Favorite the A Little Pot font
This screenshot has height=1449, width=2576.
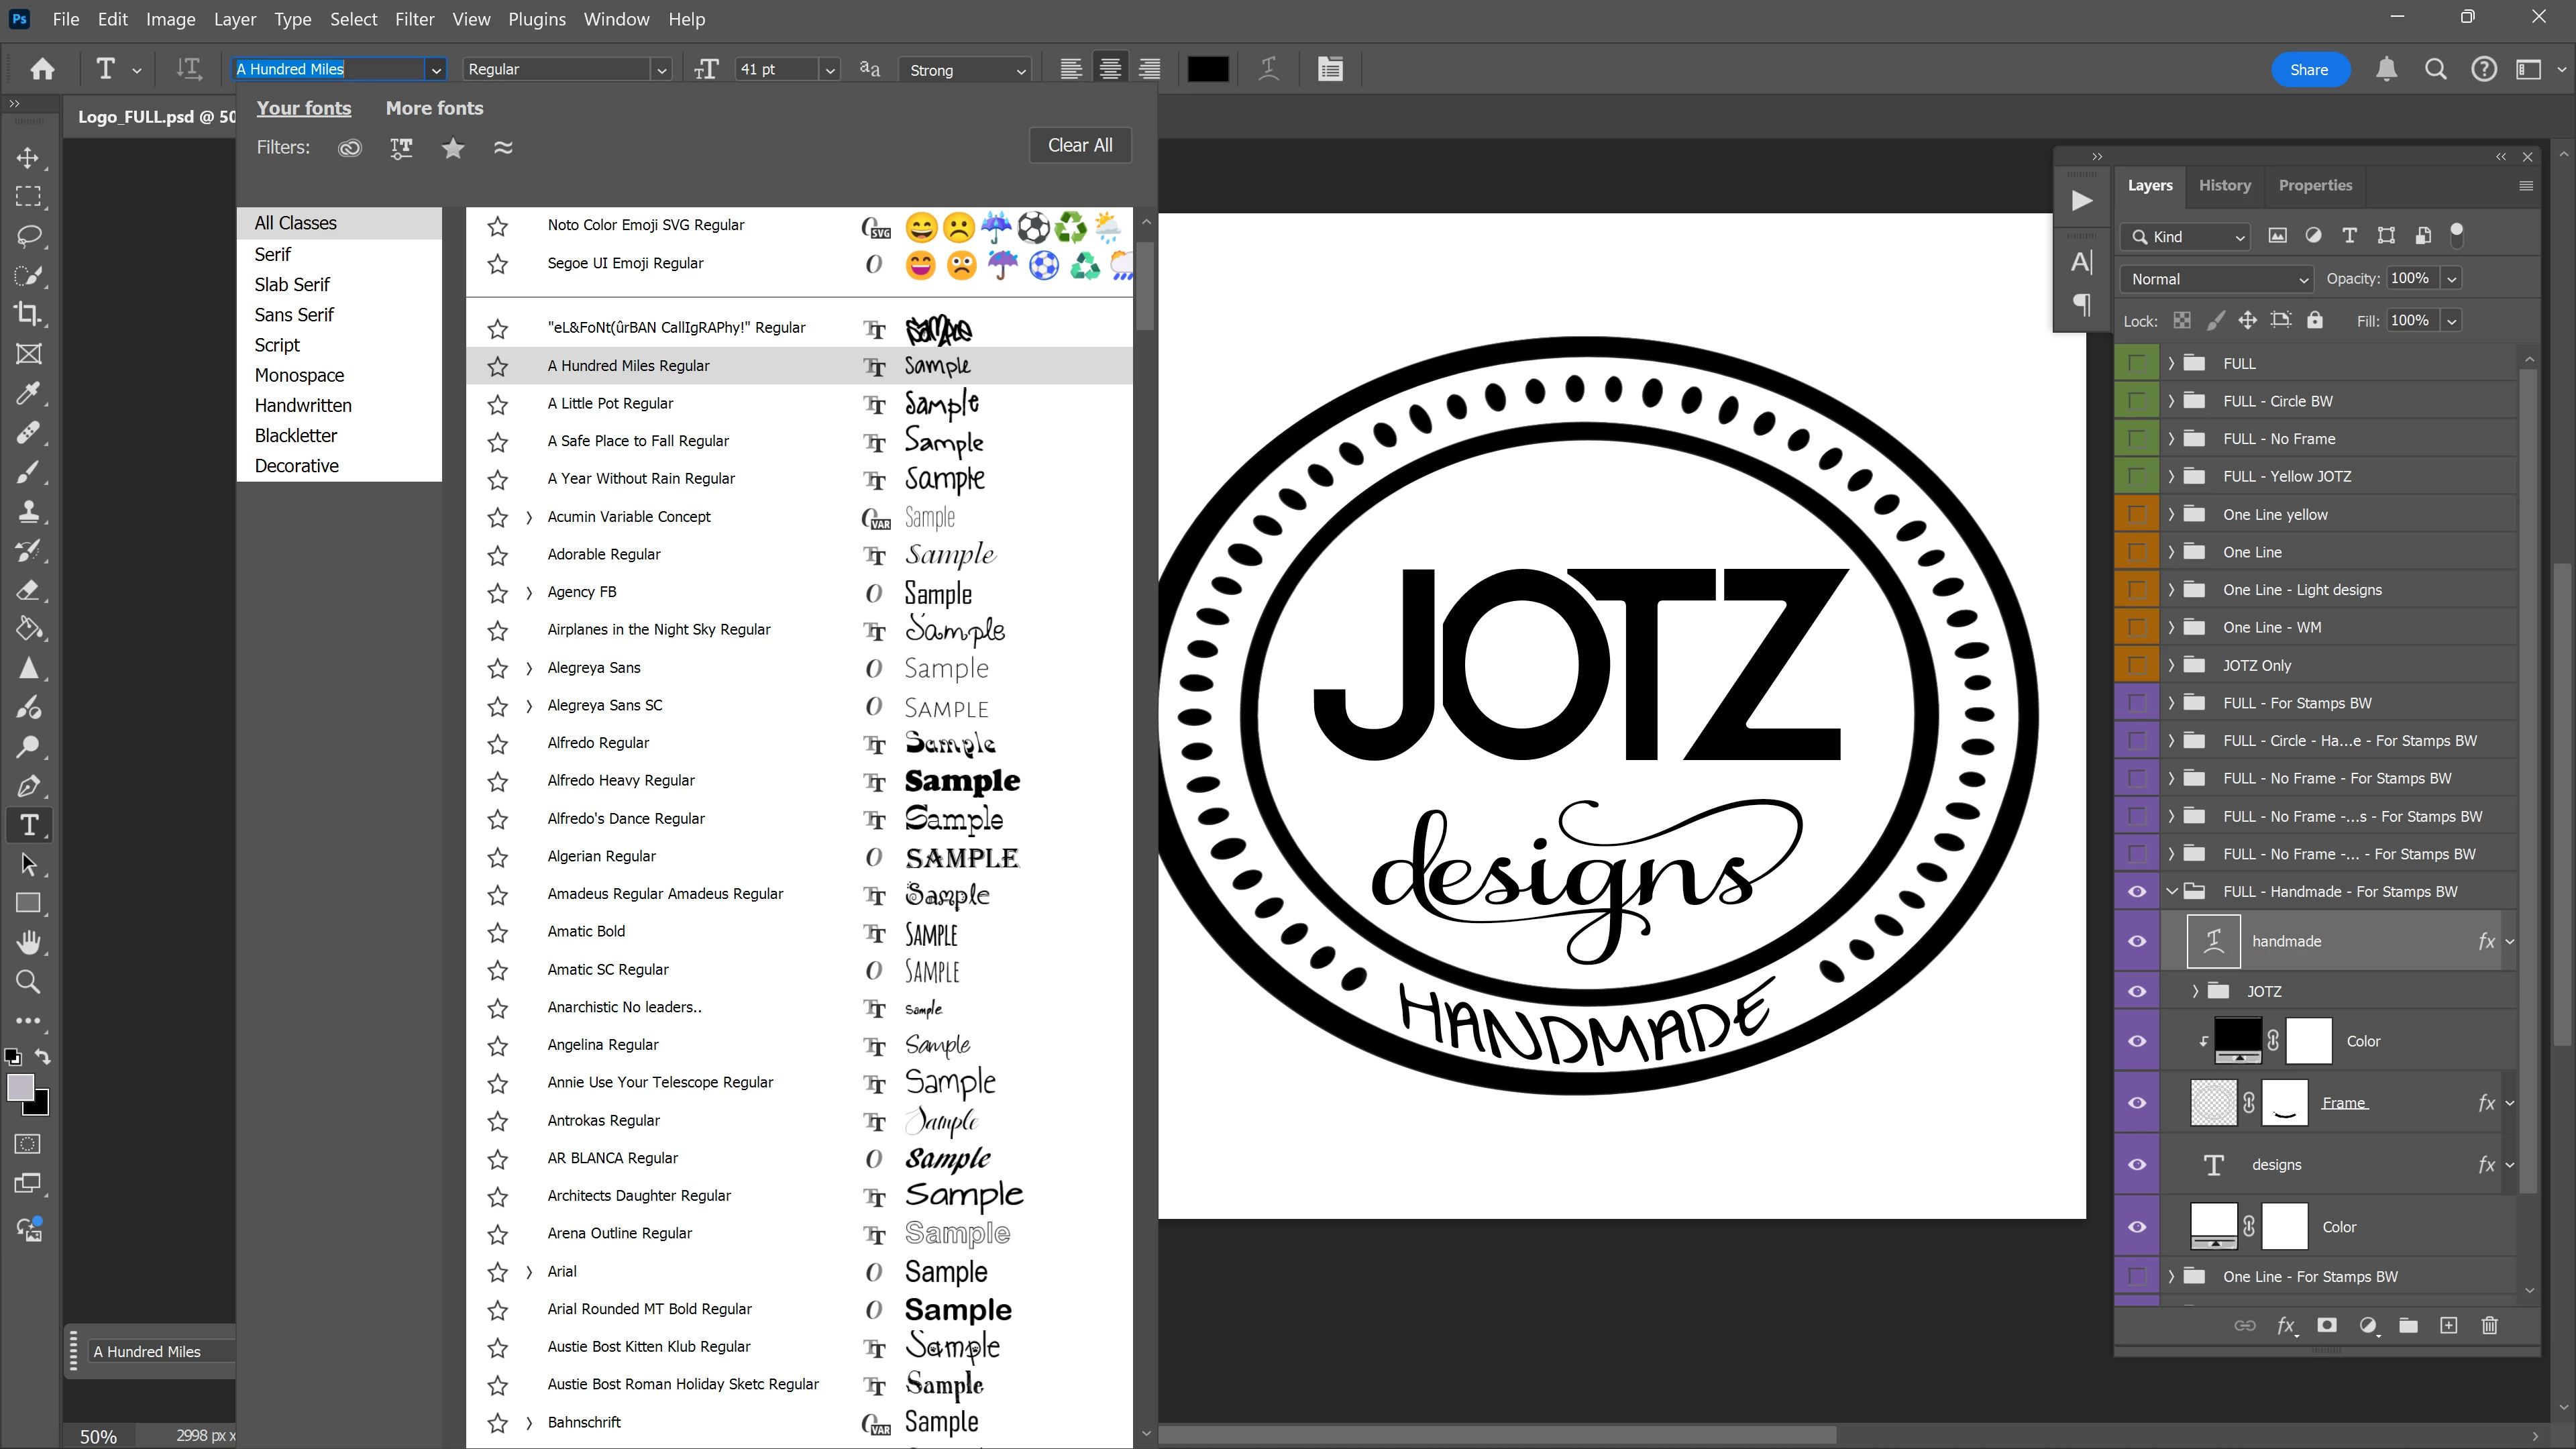coord(498,404)
